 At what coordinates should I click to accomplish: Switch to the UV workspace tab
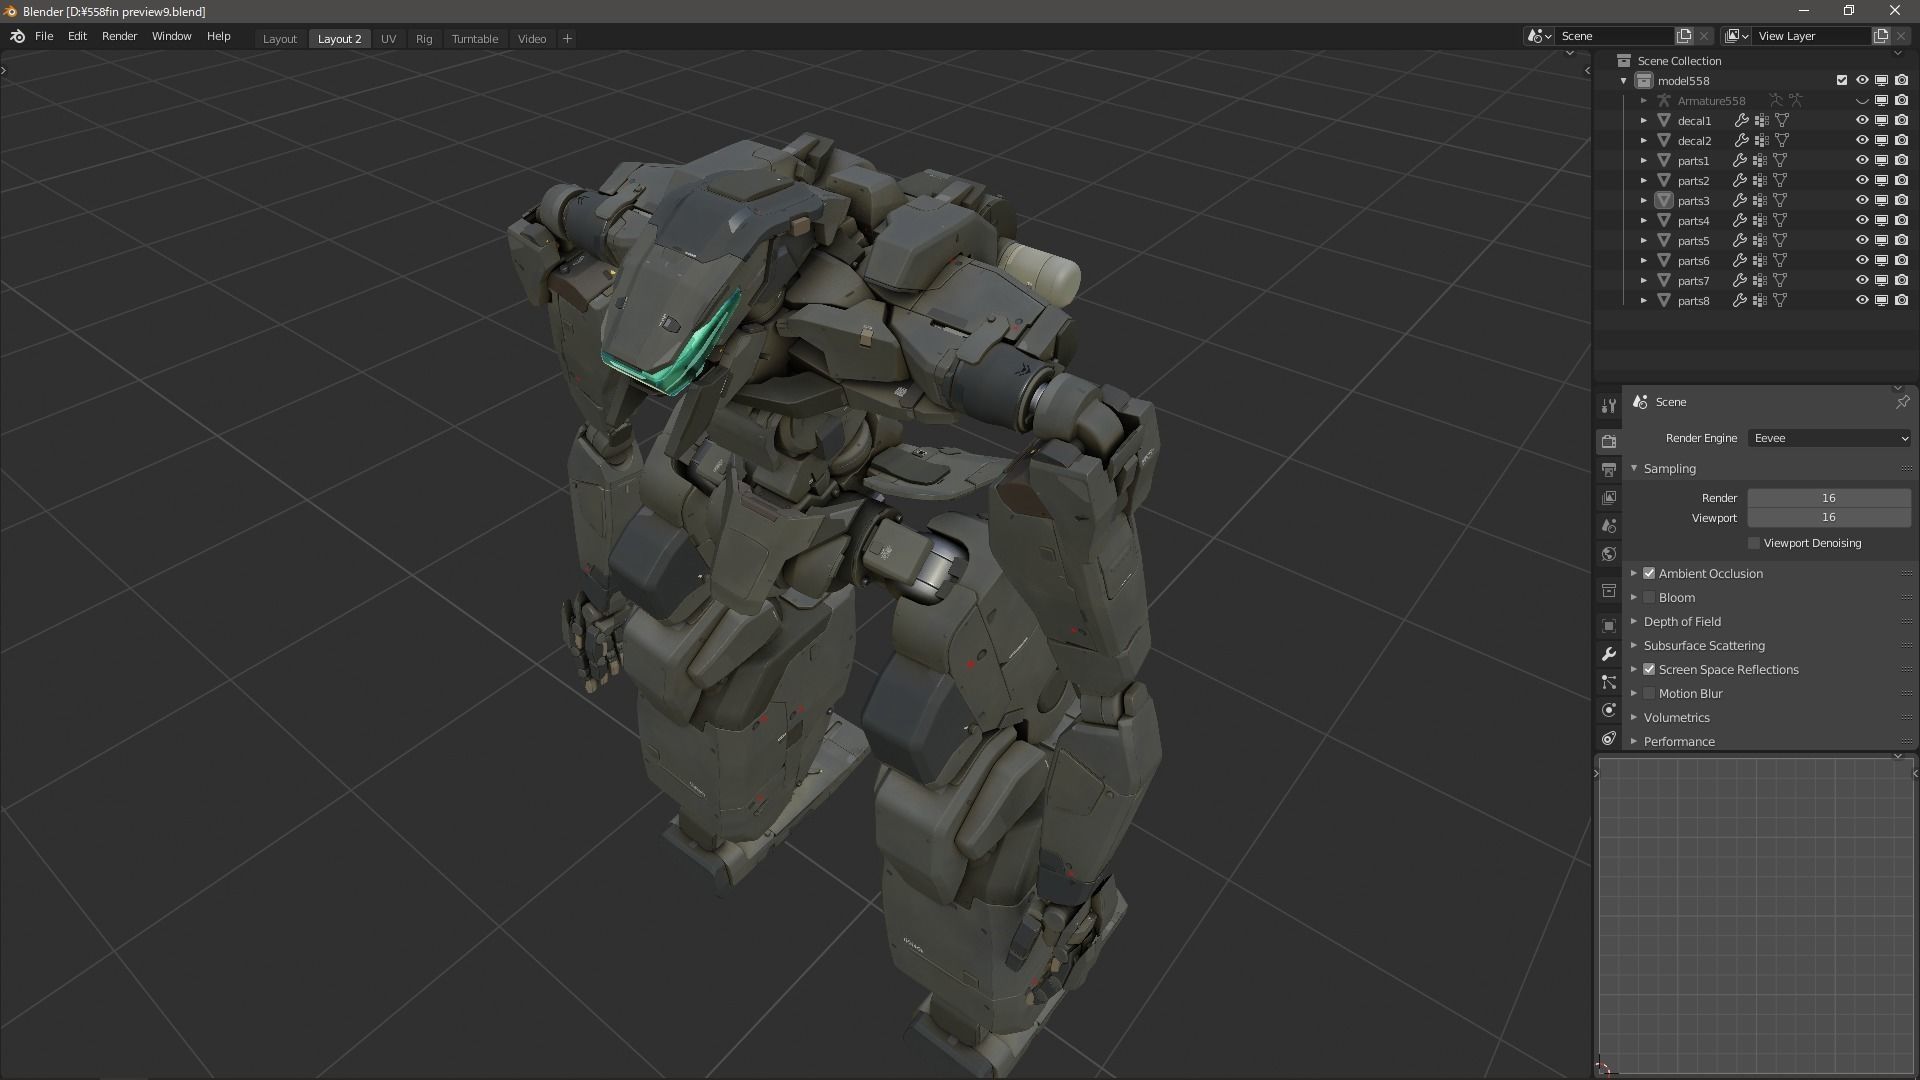[x=388, y=39]
